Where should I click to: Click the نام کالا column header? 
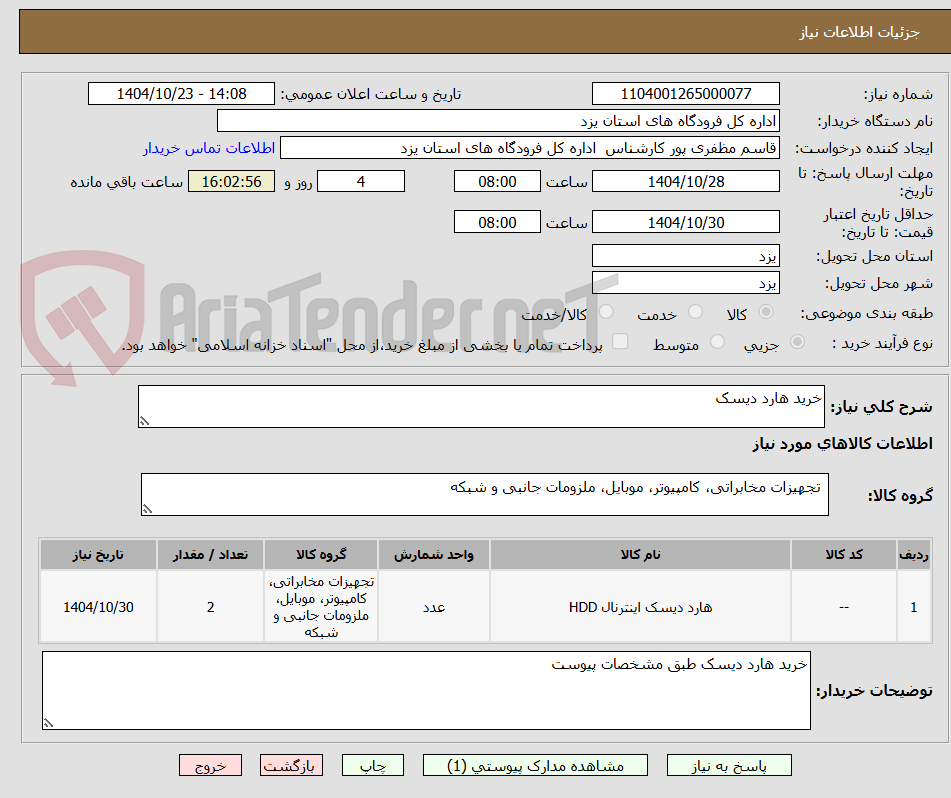coord(640,554)
